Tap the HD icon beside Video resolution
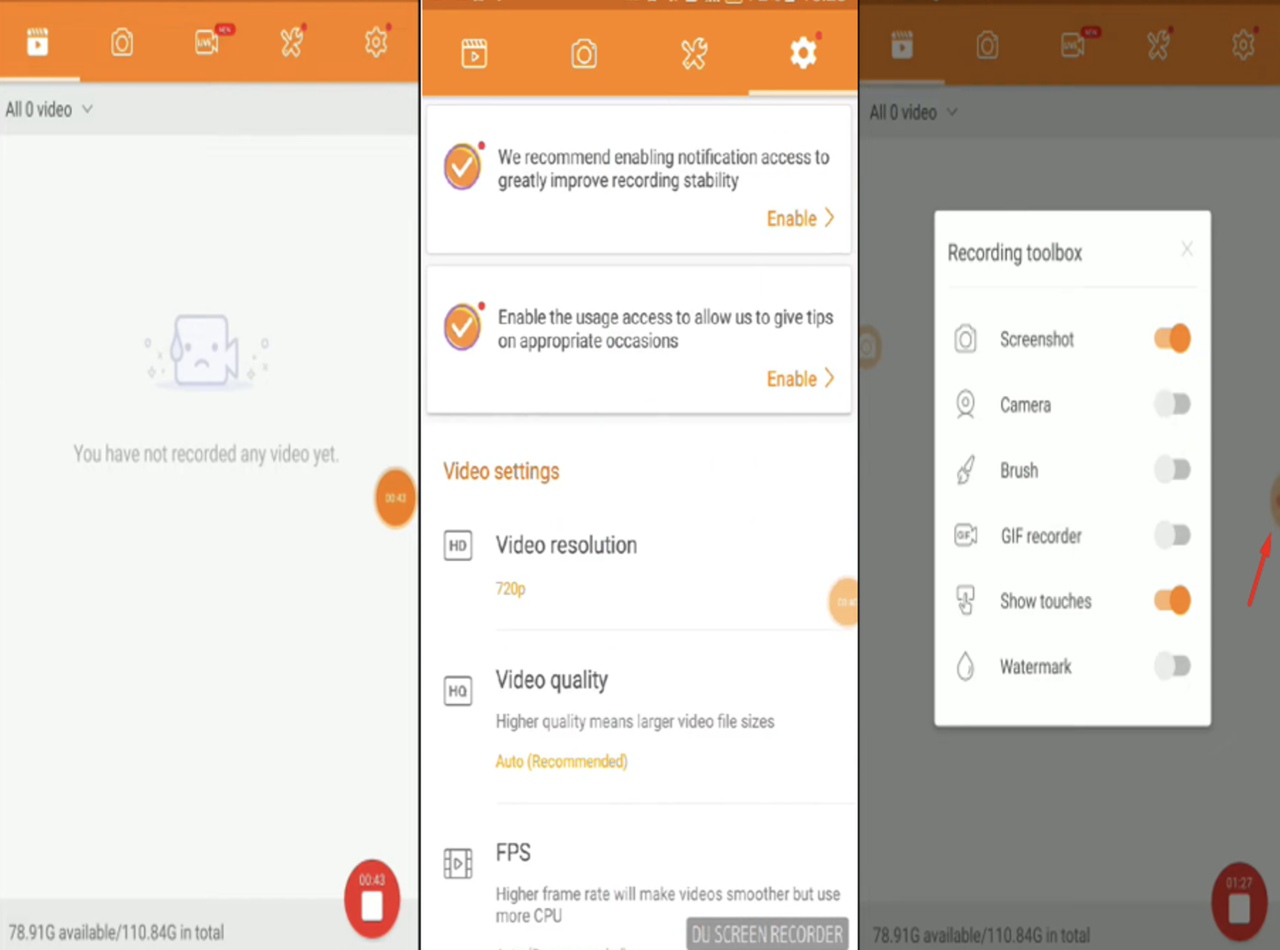Screen dimensions: 1280x950 click(457, 545)
